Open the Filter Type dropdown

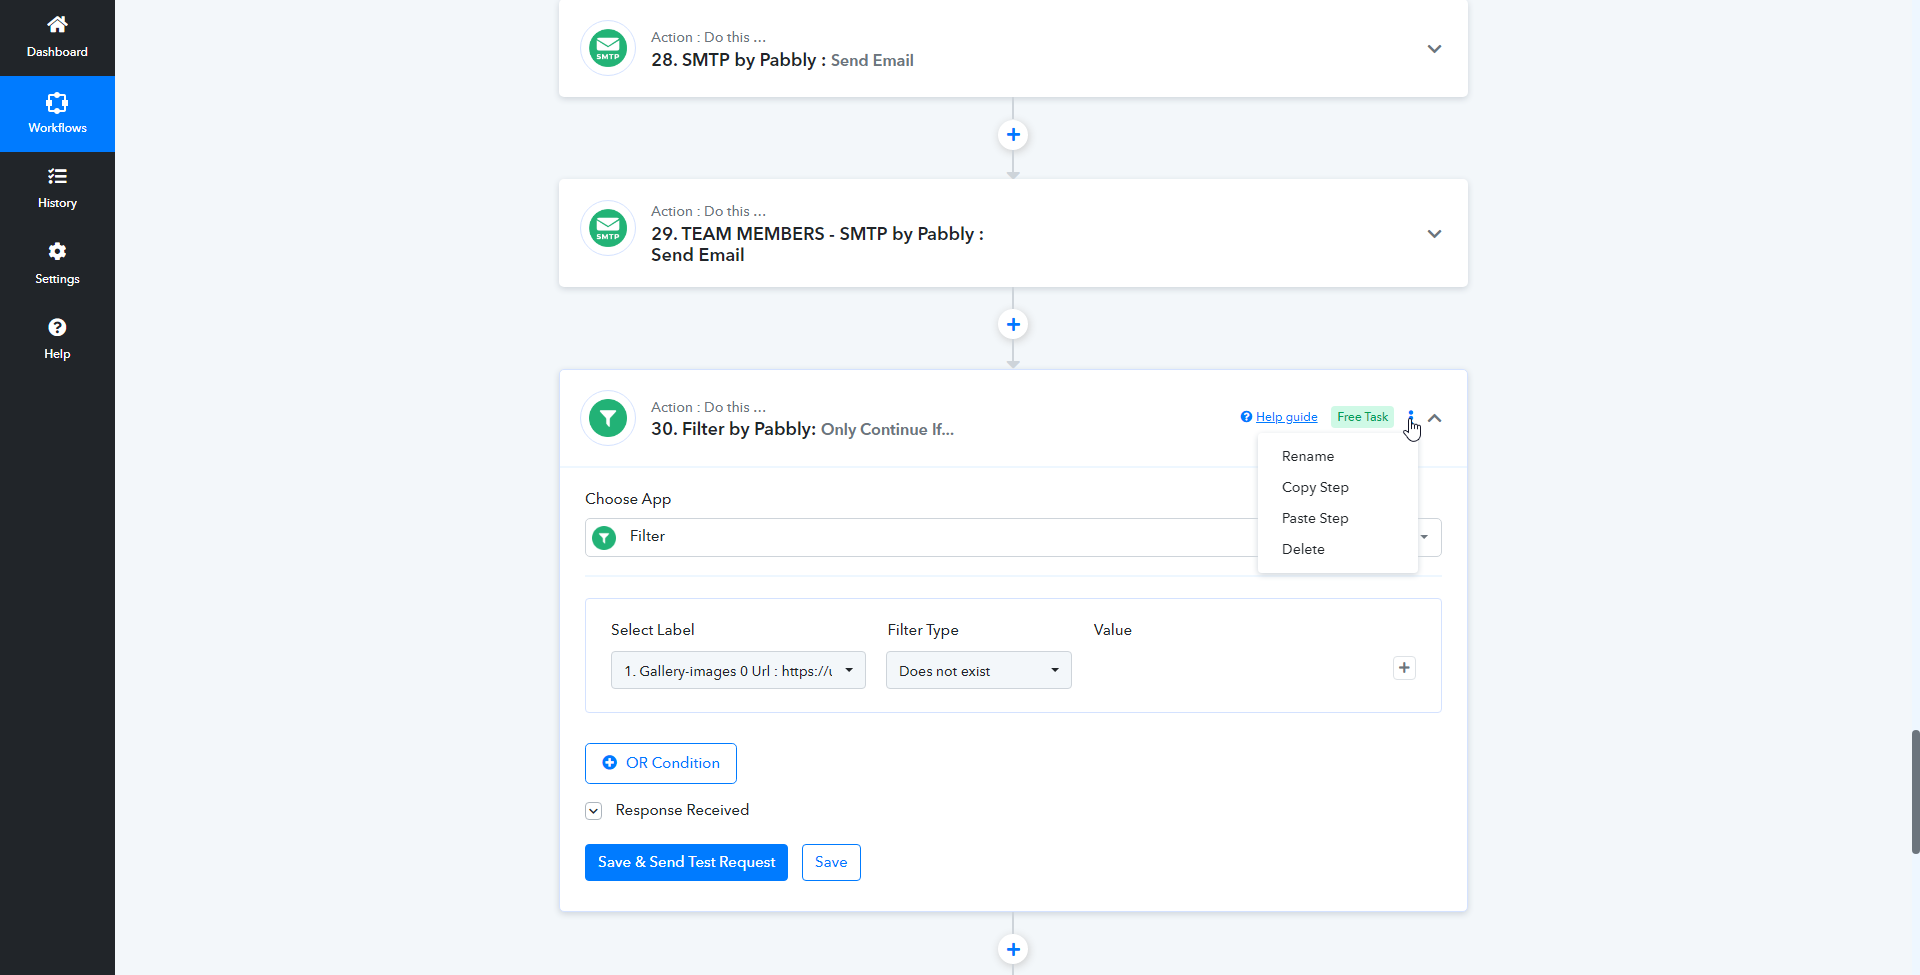point(979,670)
